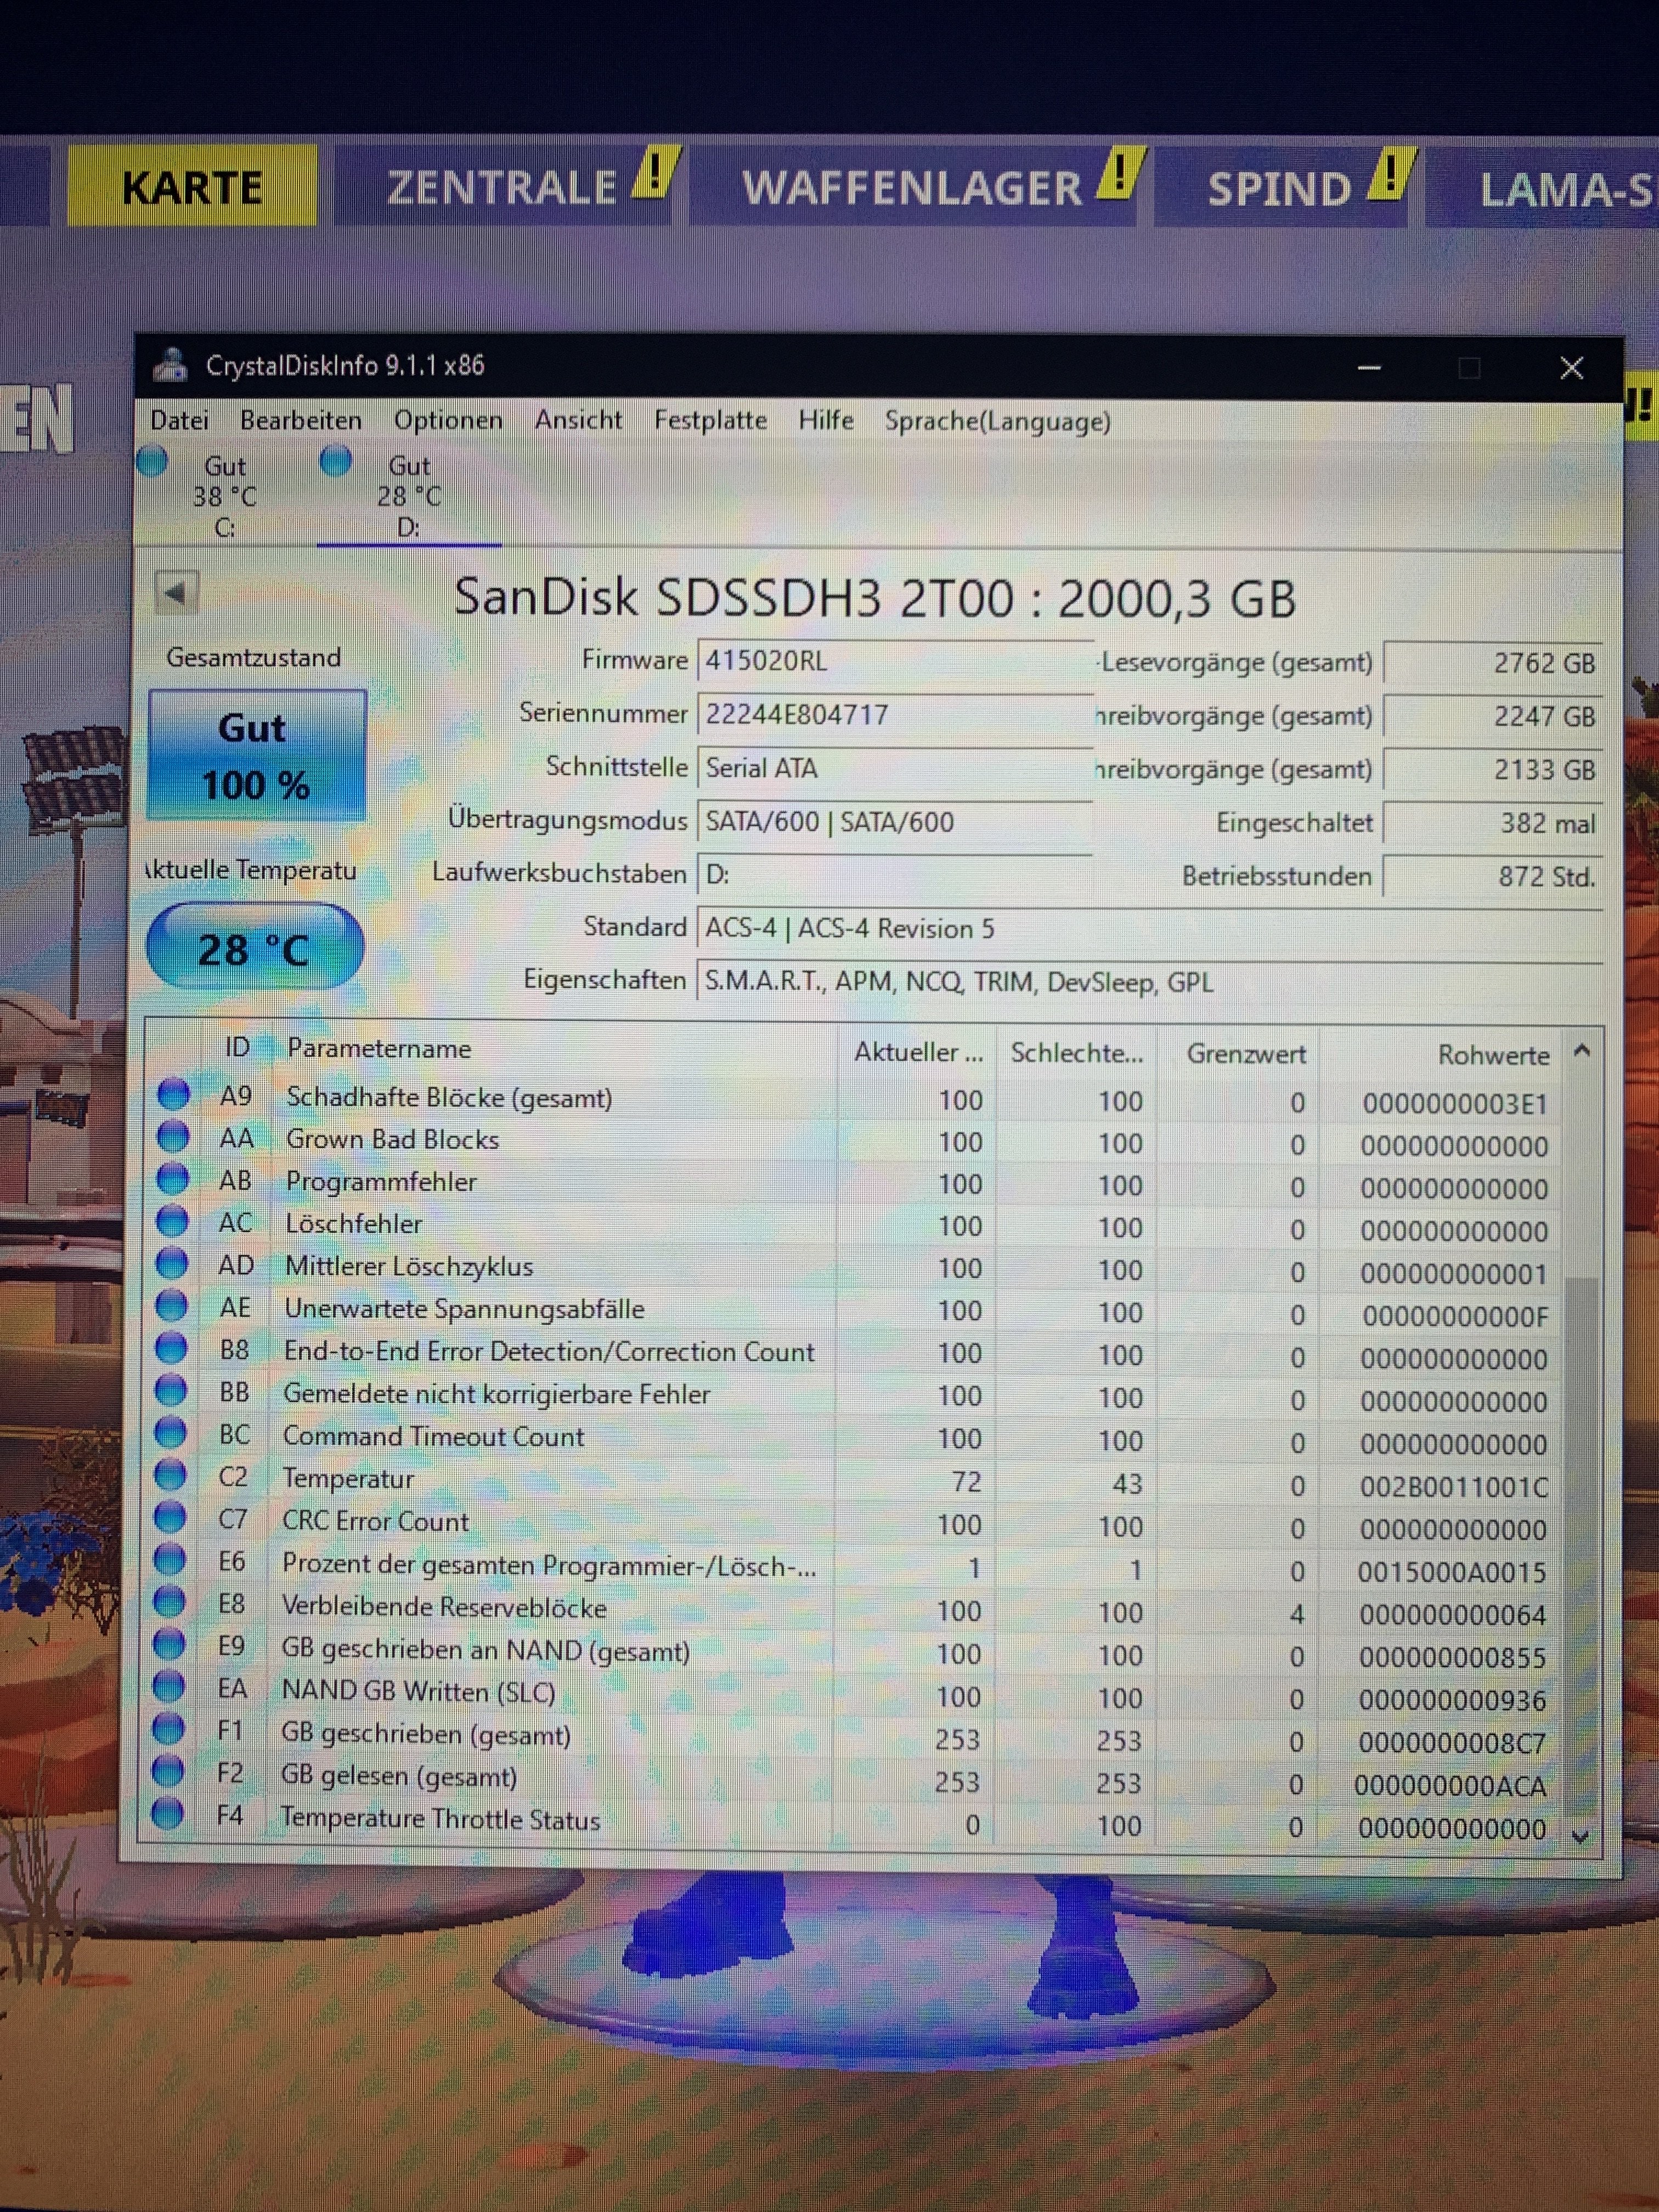Viewport: 1659px width, 2212px height.
Task: Click status circle of Temperature Throttle Status row
Action: pyautogui.click(x=168, y=1814)
